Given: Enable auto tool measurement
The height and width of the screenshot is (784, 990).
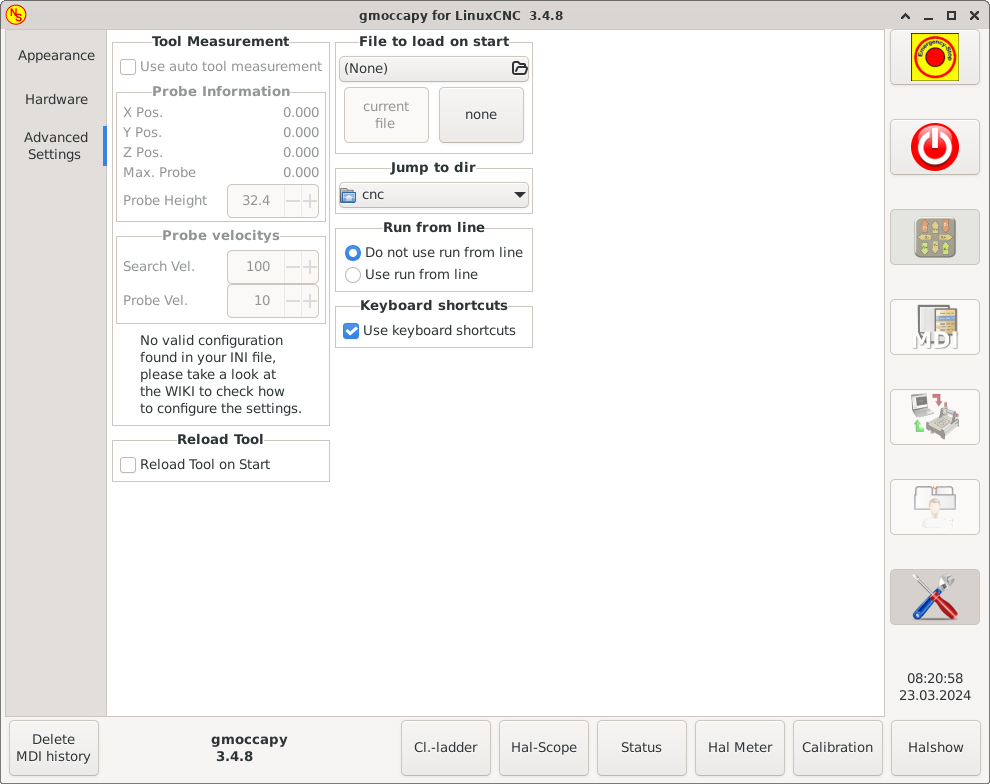Looking at the screenshot, I should [127, 66].
